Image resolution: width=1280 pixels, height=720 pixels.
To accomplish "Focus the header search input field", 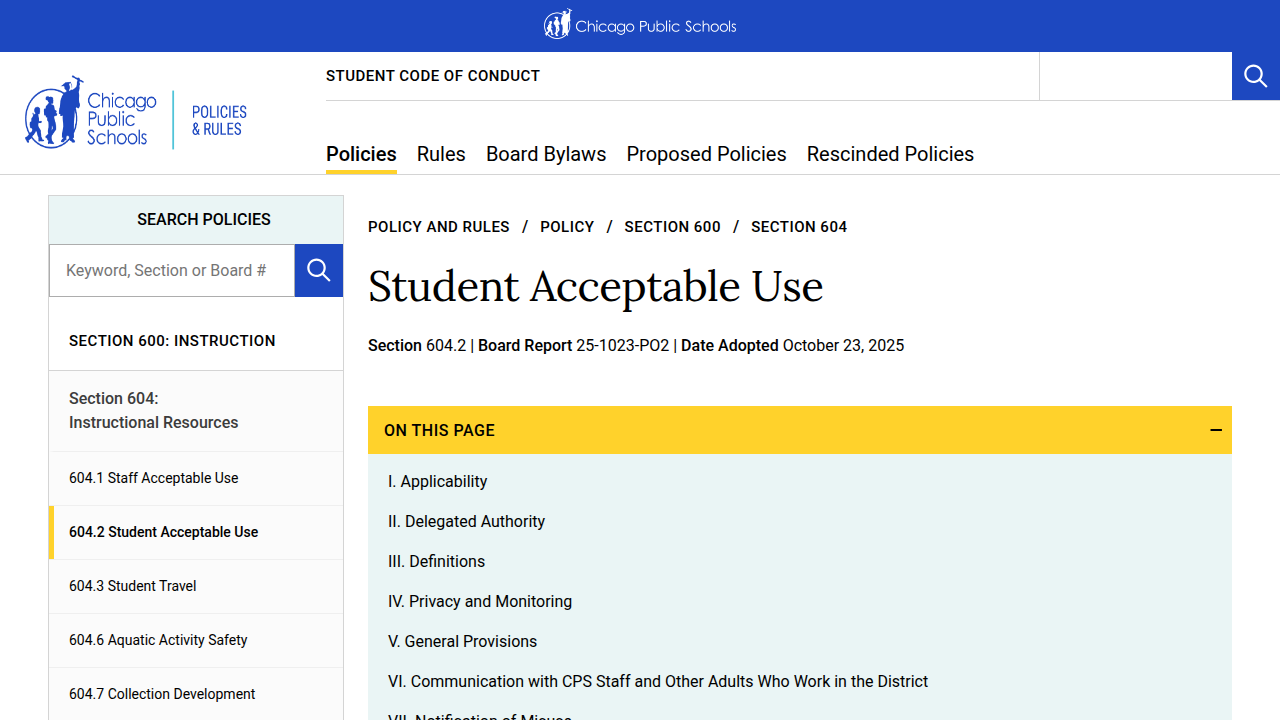I will pyautogui.click(x=1135, y=76).
